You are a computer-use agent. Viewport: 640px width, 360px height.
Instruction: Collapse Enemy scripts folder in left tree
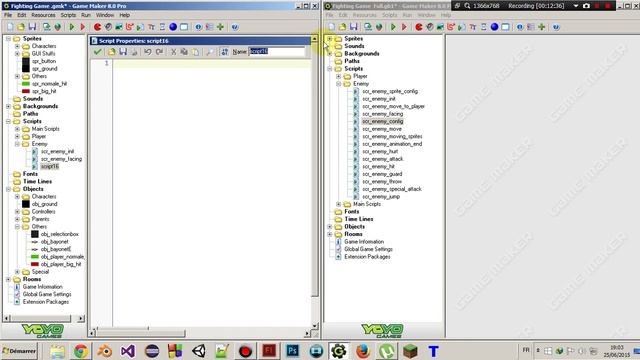(x=17, y=144)
